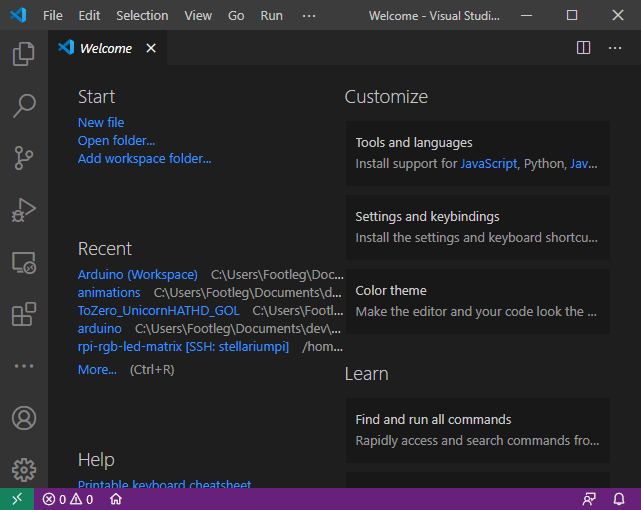Viewport: 641px width, 510px height.
Task: Open recent ToZero_UnicornHATHD_GOL folder
Action: coord(159,311)
